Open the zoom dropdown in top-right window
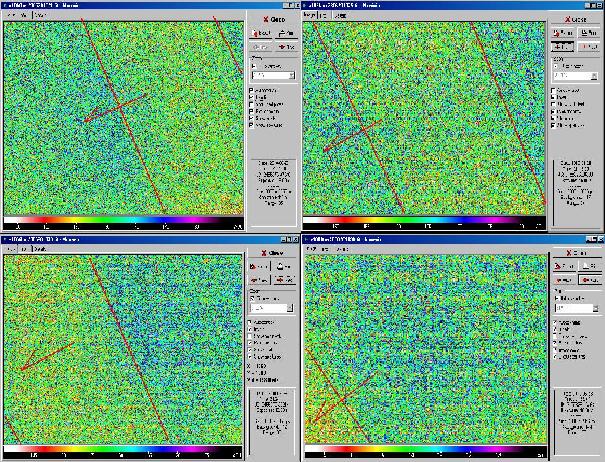The image size is (605, 462). pos(593,75)
